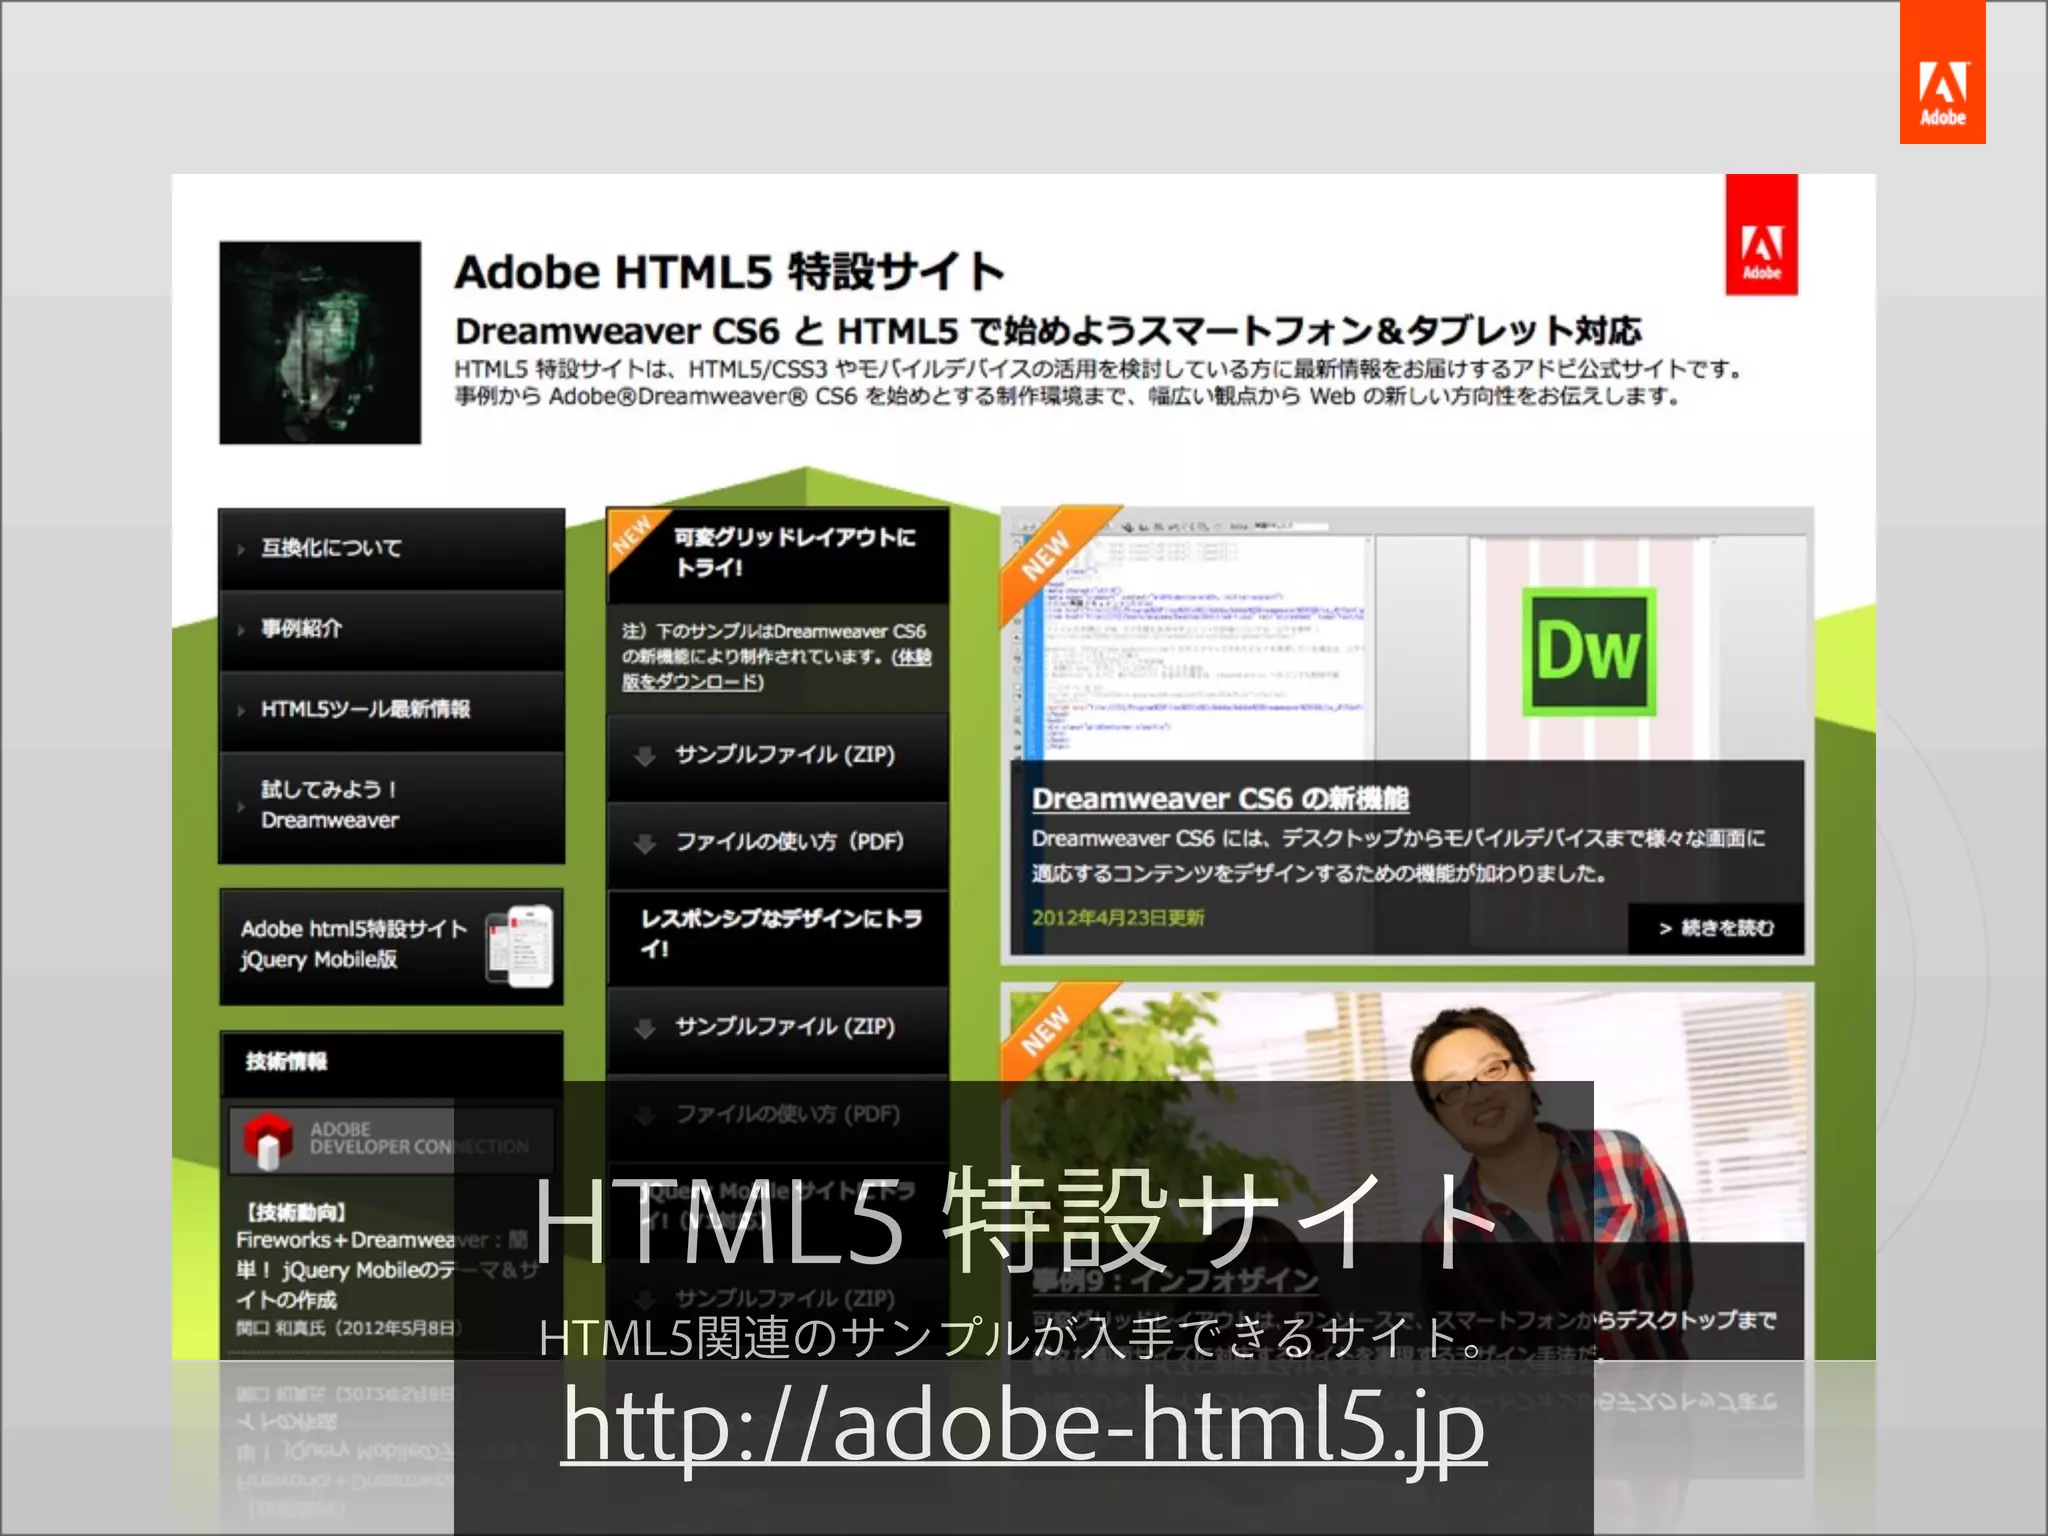Open first ファイルの使い方 (PDF) button

pos(778,843)
